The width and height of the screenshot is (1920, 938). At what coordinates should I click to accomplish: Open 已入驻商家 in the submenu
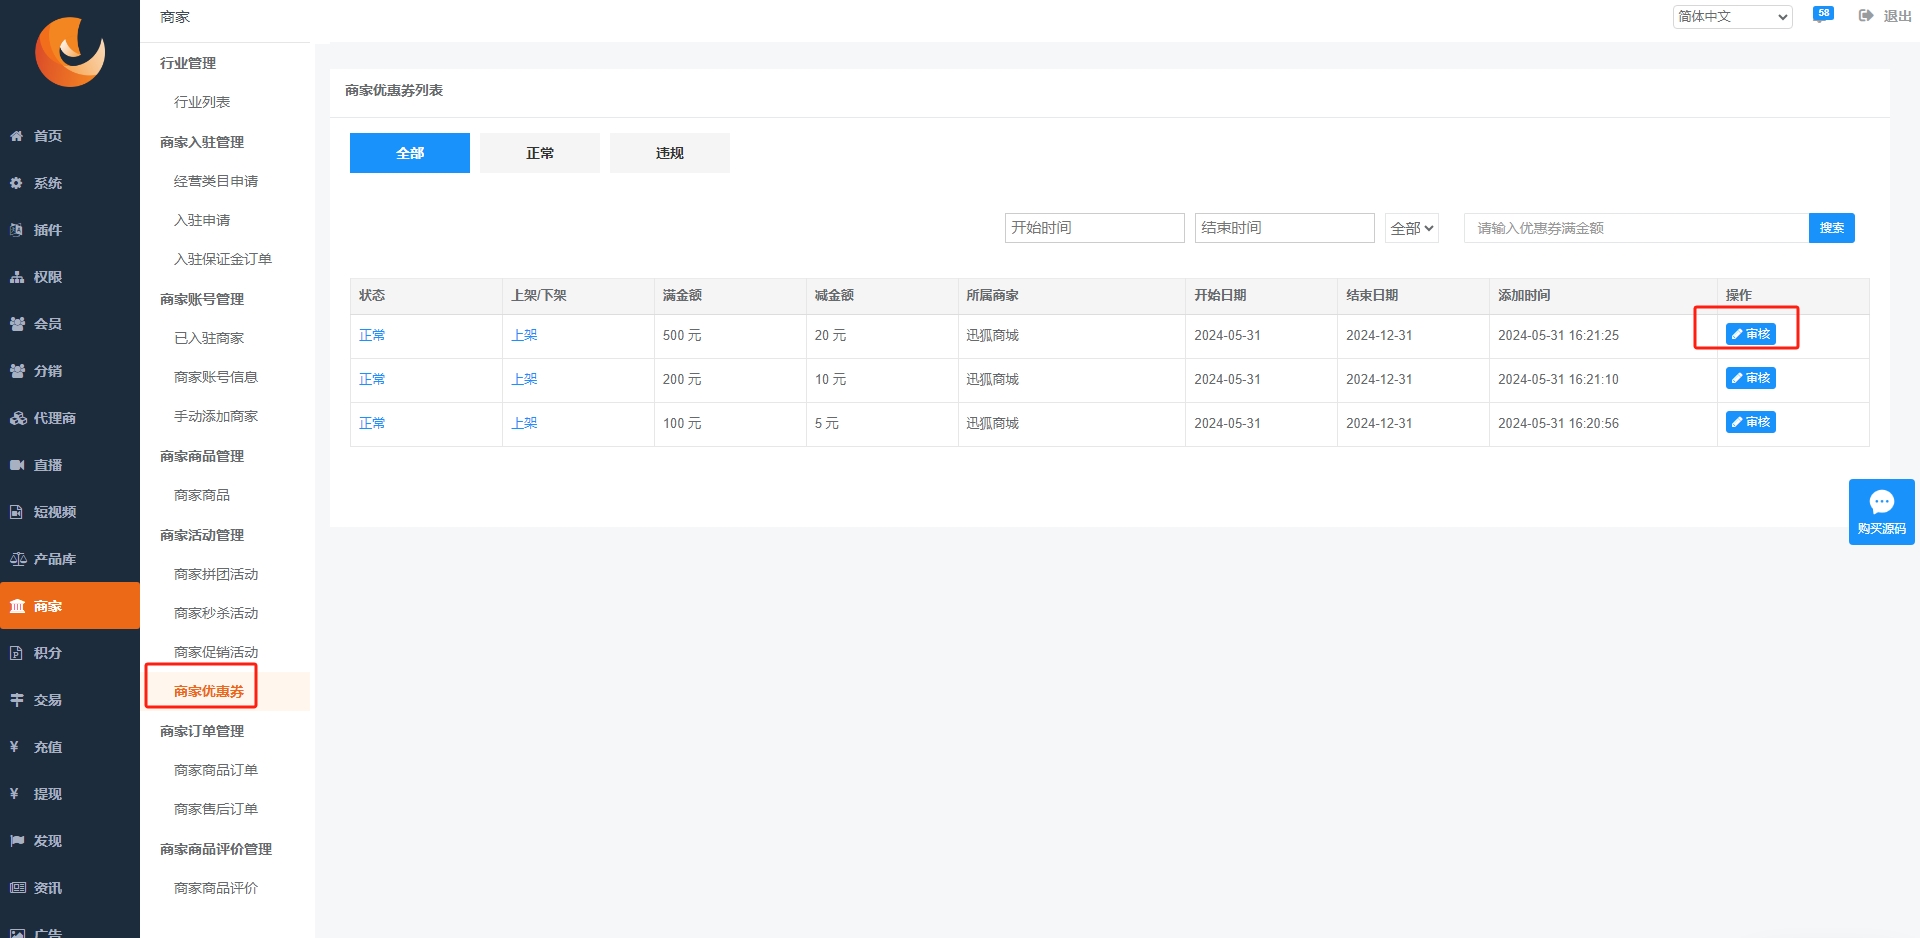209,338
